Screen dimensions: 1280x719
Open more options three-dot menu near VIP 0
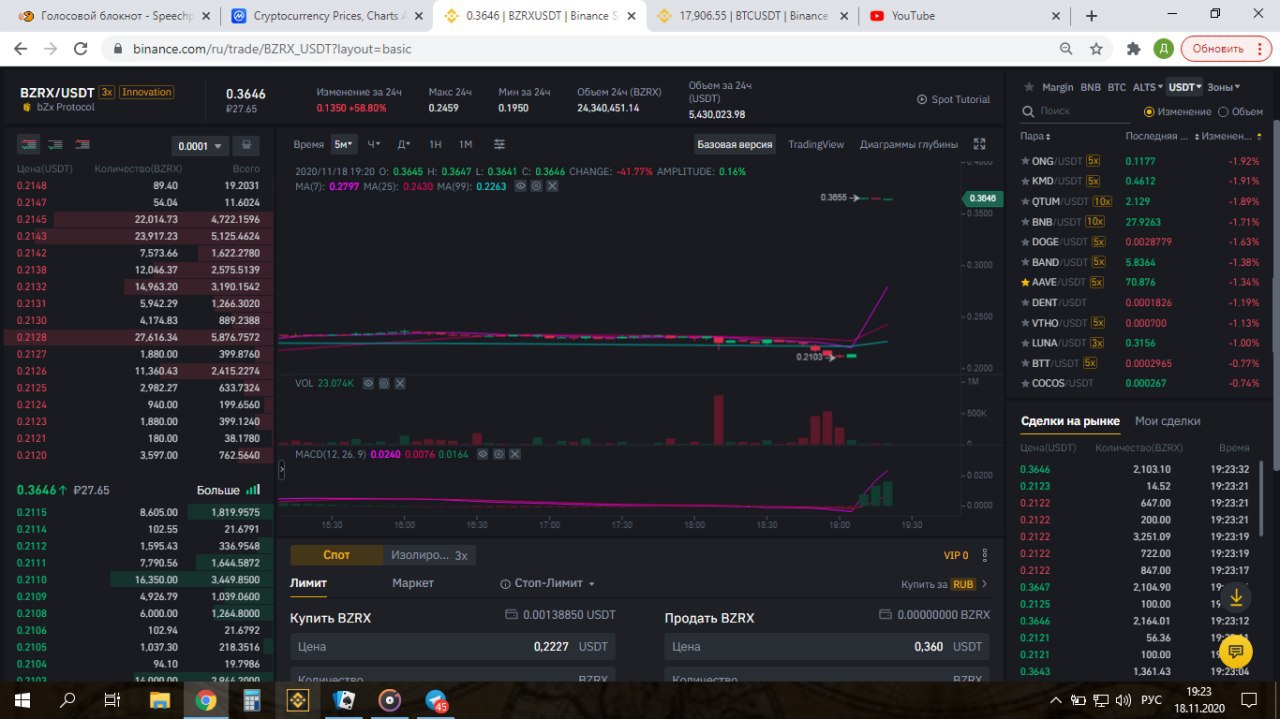click(985, 555)
